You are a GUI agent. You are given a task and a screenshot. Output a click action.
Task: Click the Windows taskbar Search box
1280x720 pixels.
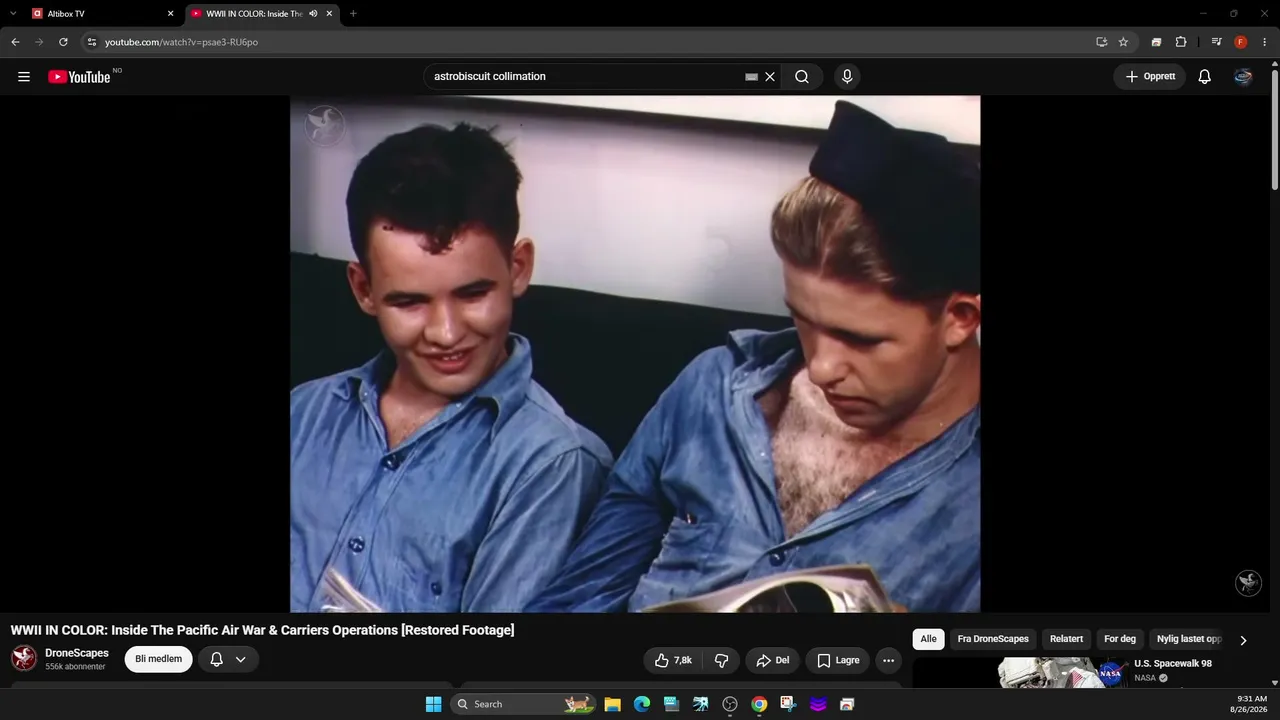[x=523, y=704]
